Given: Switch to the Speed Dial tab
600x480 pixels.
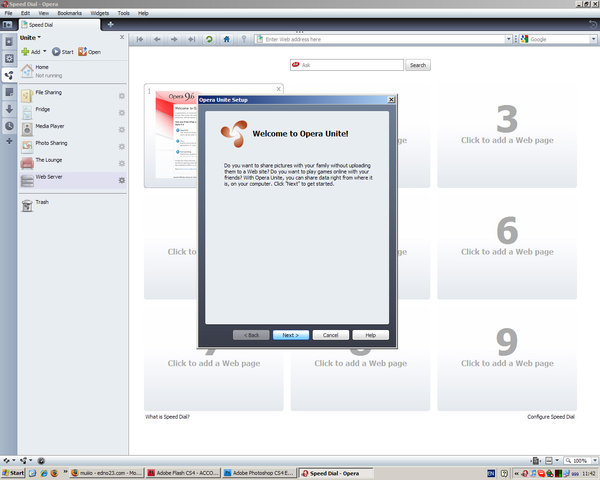Looking at the screenshot, I should [x=59, y=25].
